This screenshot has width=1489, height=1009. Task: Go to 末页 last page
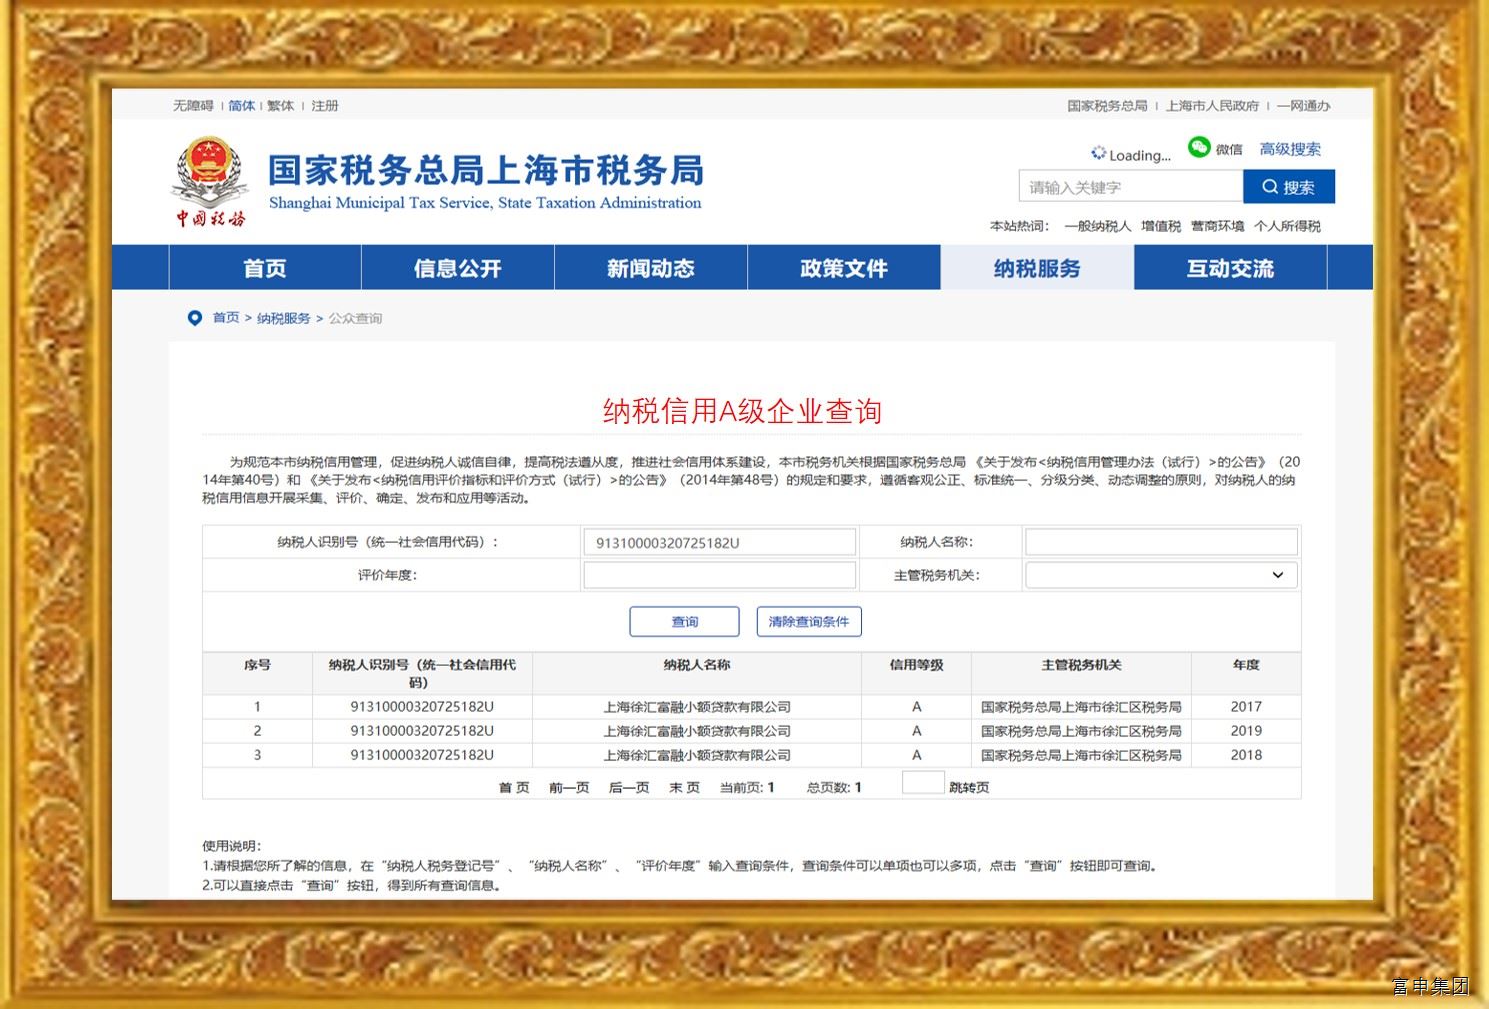684,788
